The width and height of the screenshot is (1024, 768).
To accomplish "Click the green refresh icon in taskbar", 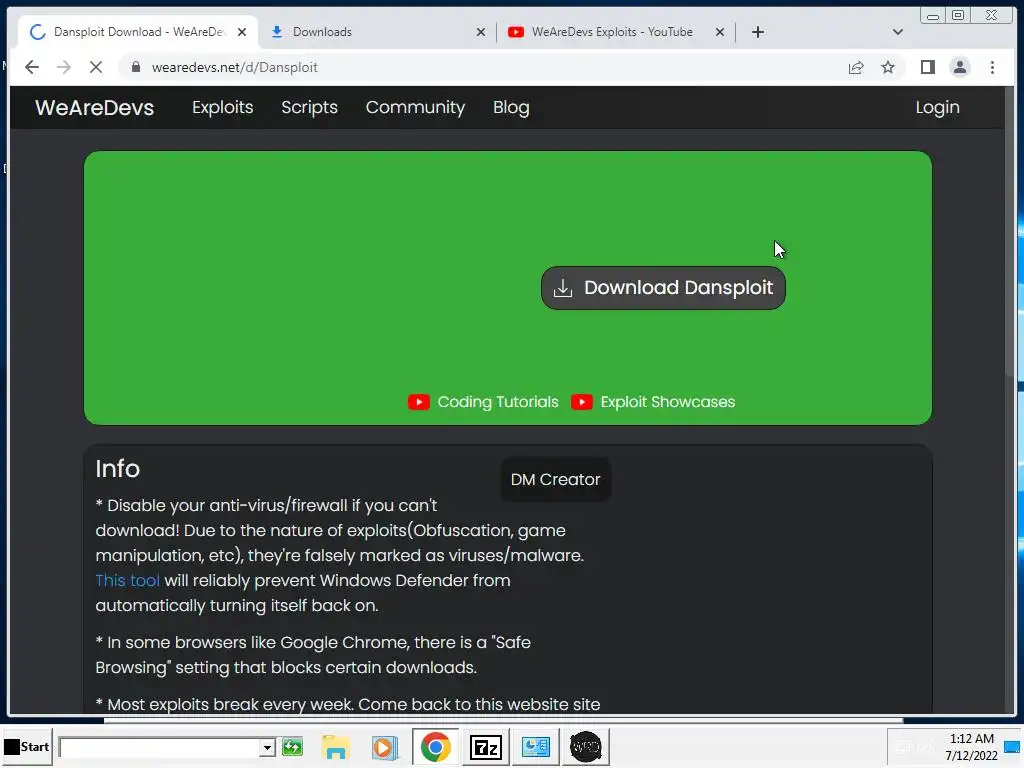I will pyautogui.click(x=293, y=746).
